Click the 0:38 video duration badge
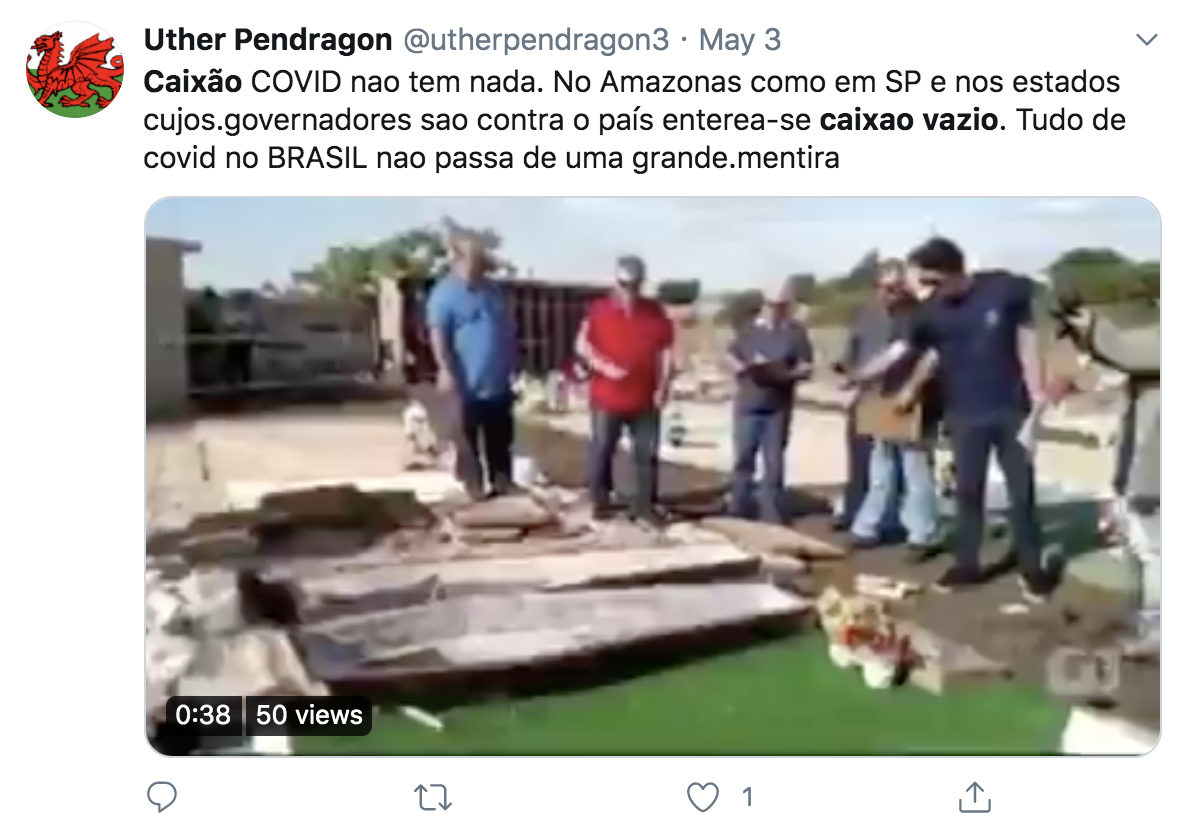 [x=203, y=715]
